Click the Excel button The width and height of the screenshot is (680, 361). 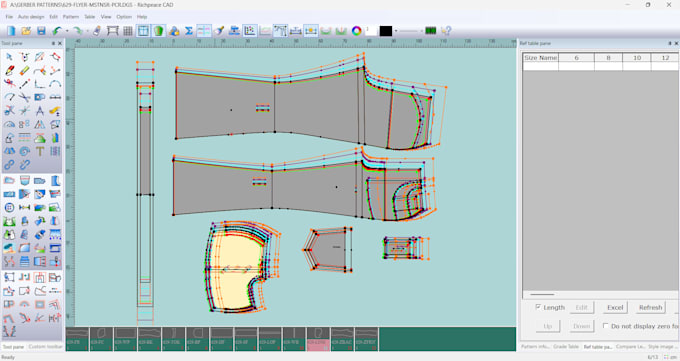615,307
